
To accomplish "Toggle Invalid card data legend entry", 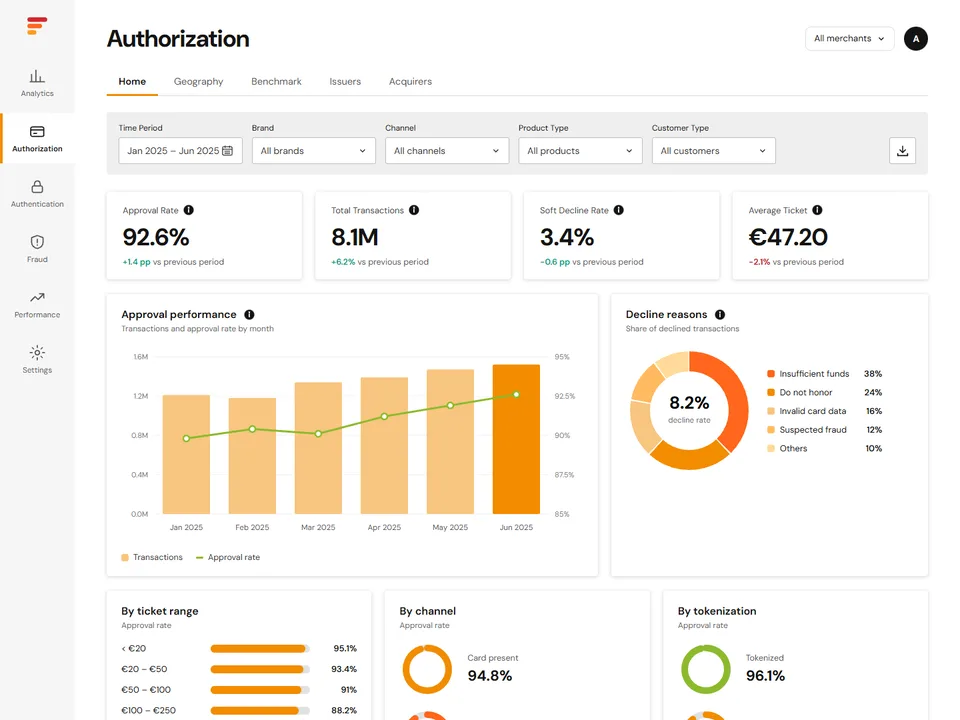I will click(x=824, y=411).
